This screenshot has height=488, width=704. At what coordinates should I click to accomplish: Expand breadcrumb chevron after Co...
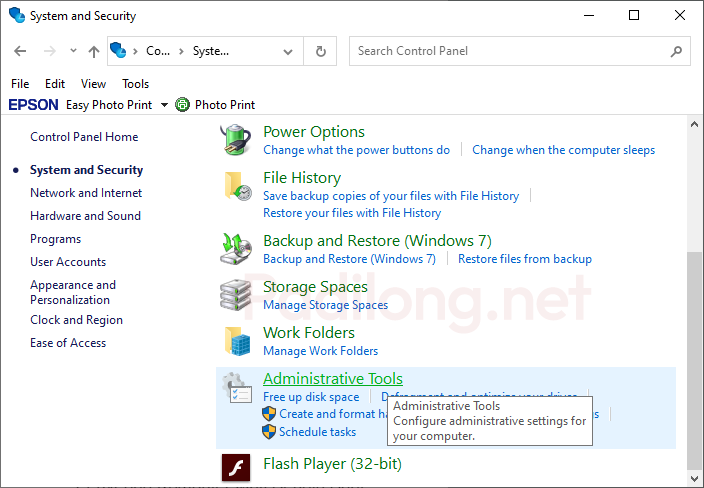[181, 51]
